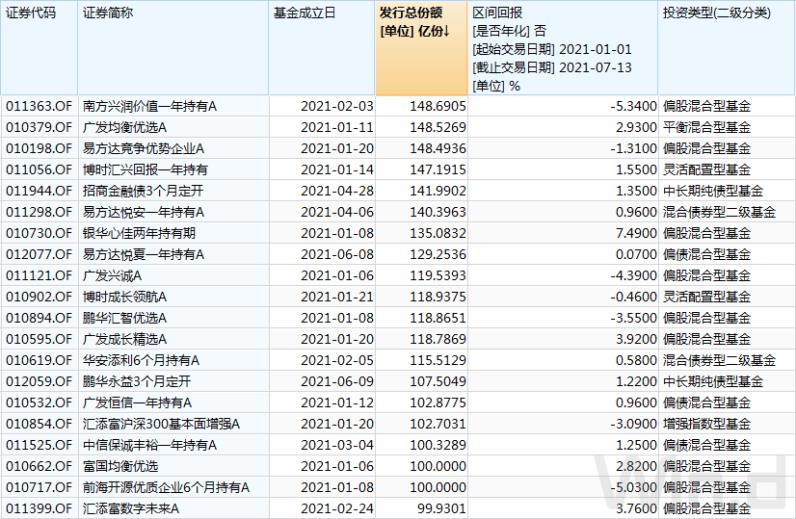Click 中长期纯债型基金 for 招商金融债 row
796x519 pixels.
pyautogui.click(x=713, y=191)
